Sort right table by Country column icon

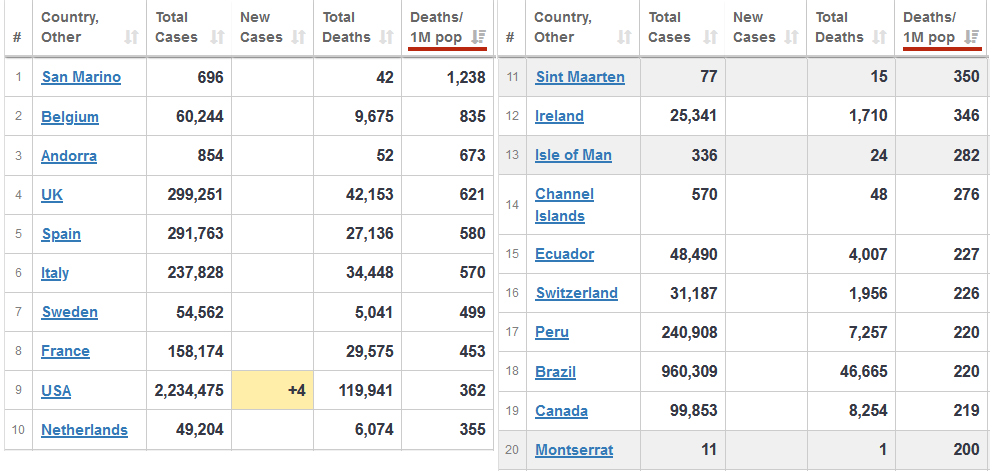click(624, 38)
